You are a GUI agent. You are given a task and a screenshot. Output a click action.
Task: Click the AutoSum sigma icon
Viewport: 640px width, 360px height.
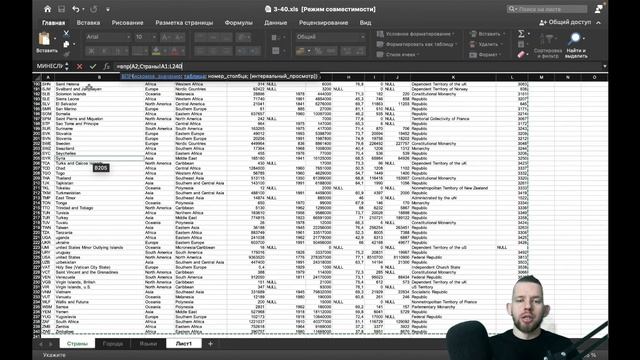521,34
